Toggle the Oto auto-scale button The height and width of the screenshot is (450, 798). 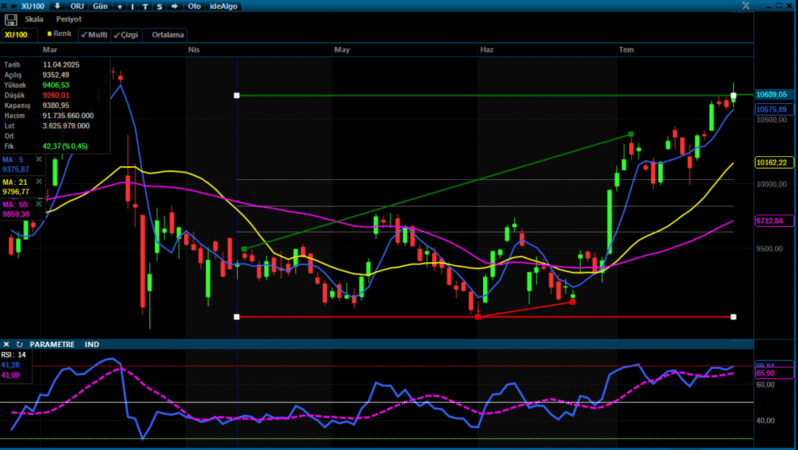tap(194, 6)
